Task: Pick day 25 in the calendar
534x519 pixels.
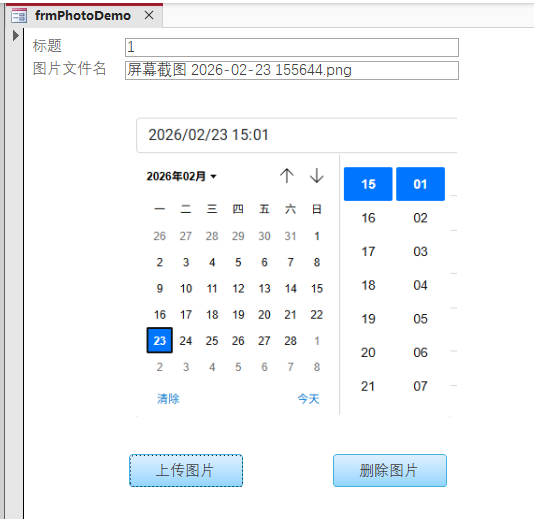Action: pyautogui.click(x=212, y=341)
